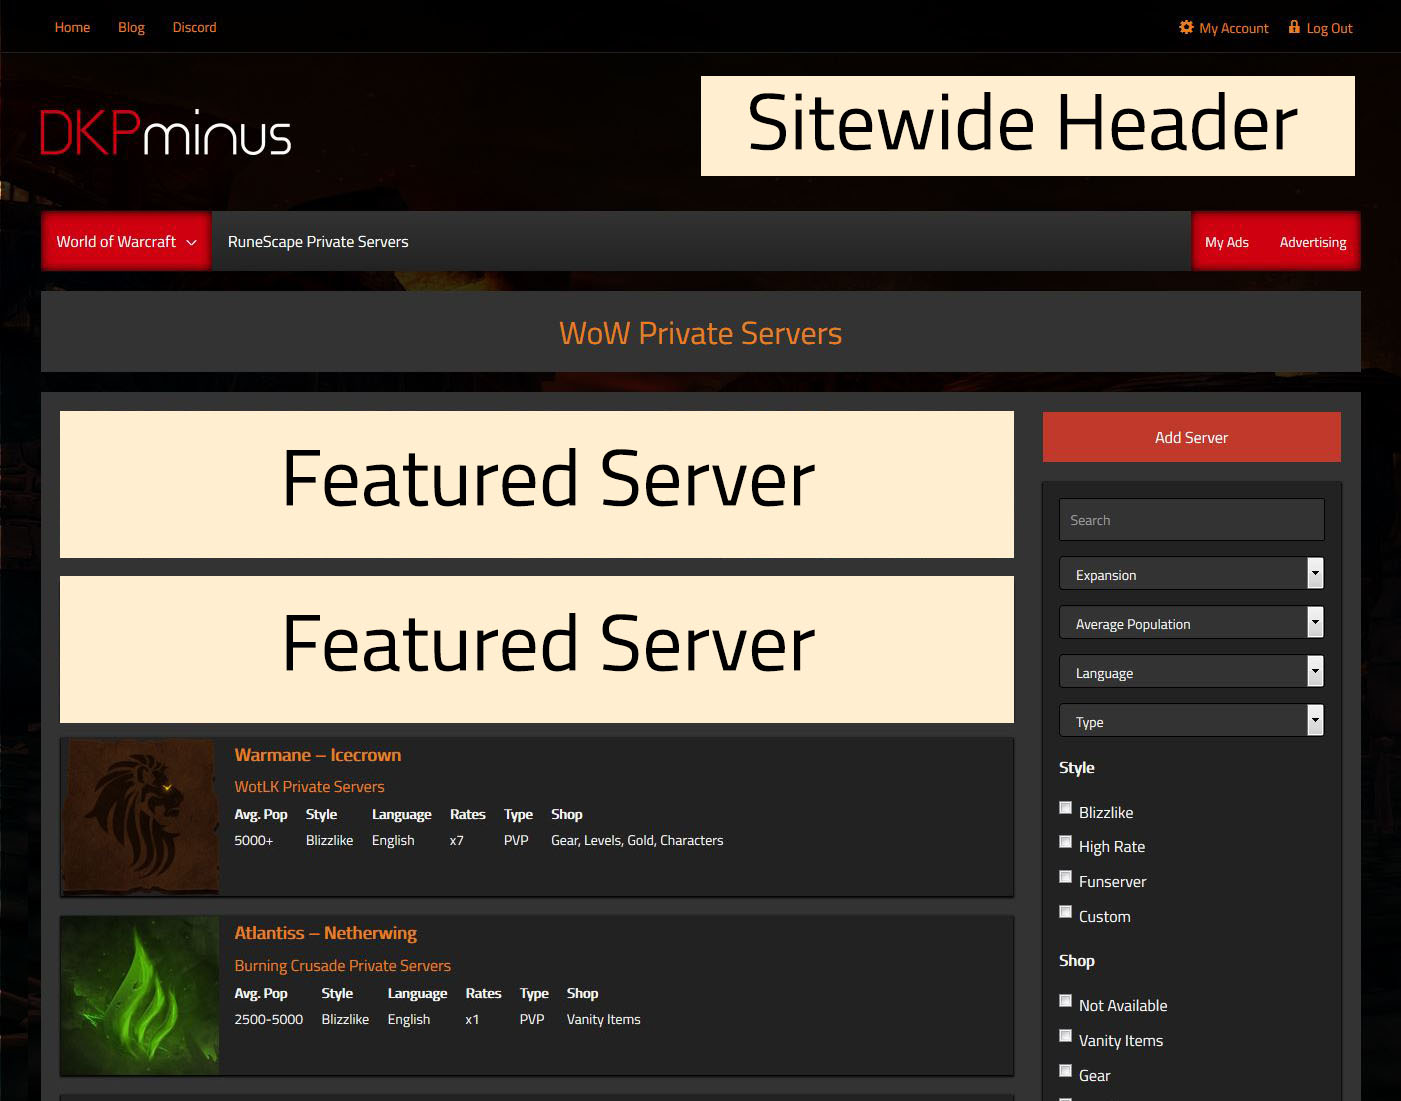
Task: Click the Shop filter section heading
Action: pos(1076,960)
